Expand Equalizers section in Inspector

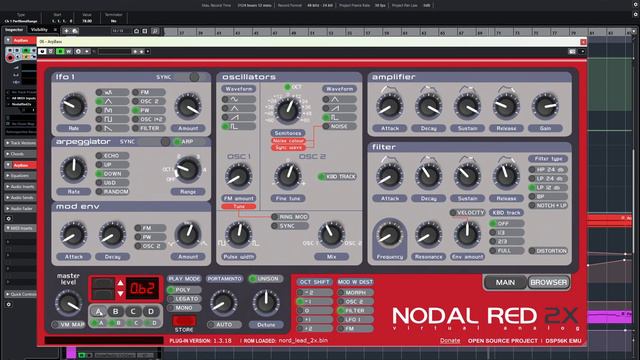coord(20,176)
